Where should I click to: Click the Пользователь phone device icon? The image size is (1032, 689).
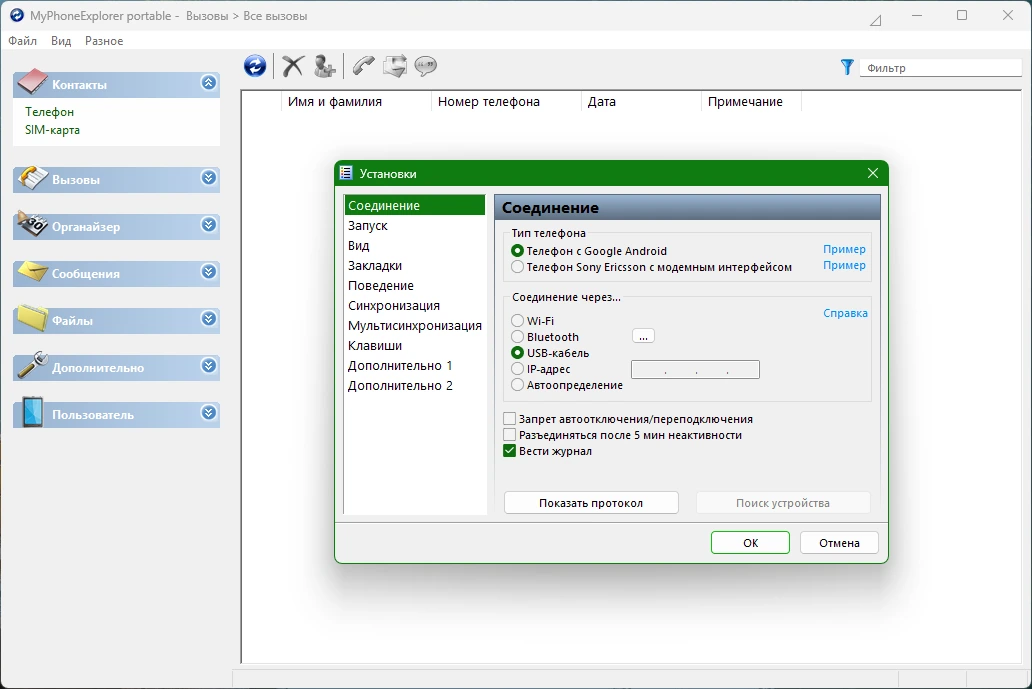pos(32,412)
